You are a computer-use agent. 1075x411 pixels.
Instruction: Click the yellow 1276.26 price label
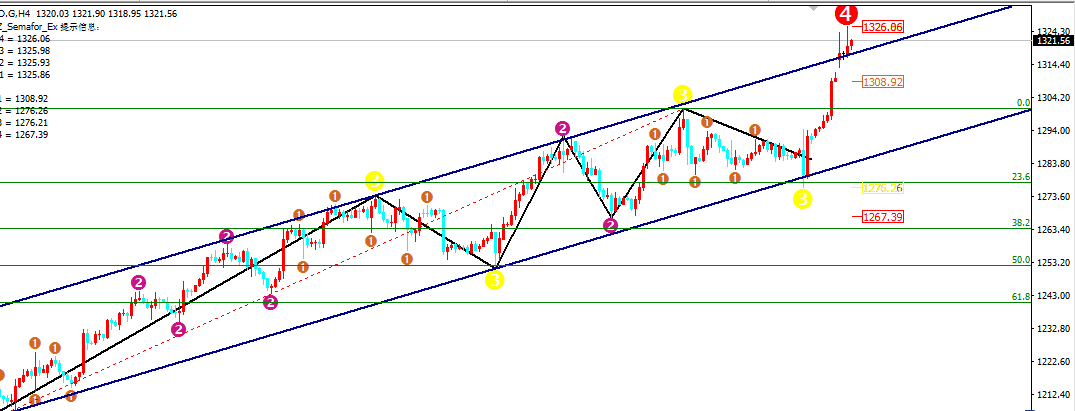(x=882, y=187)
